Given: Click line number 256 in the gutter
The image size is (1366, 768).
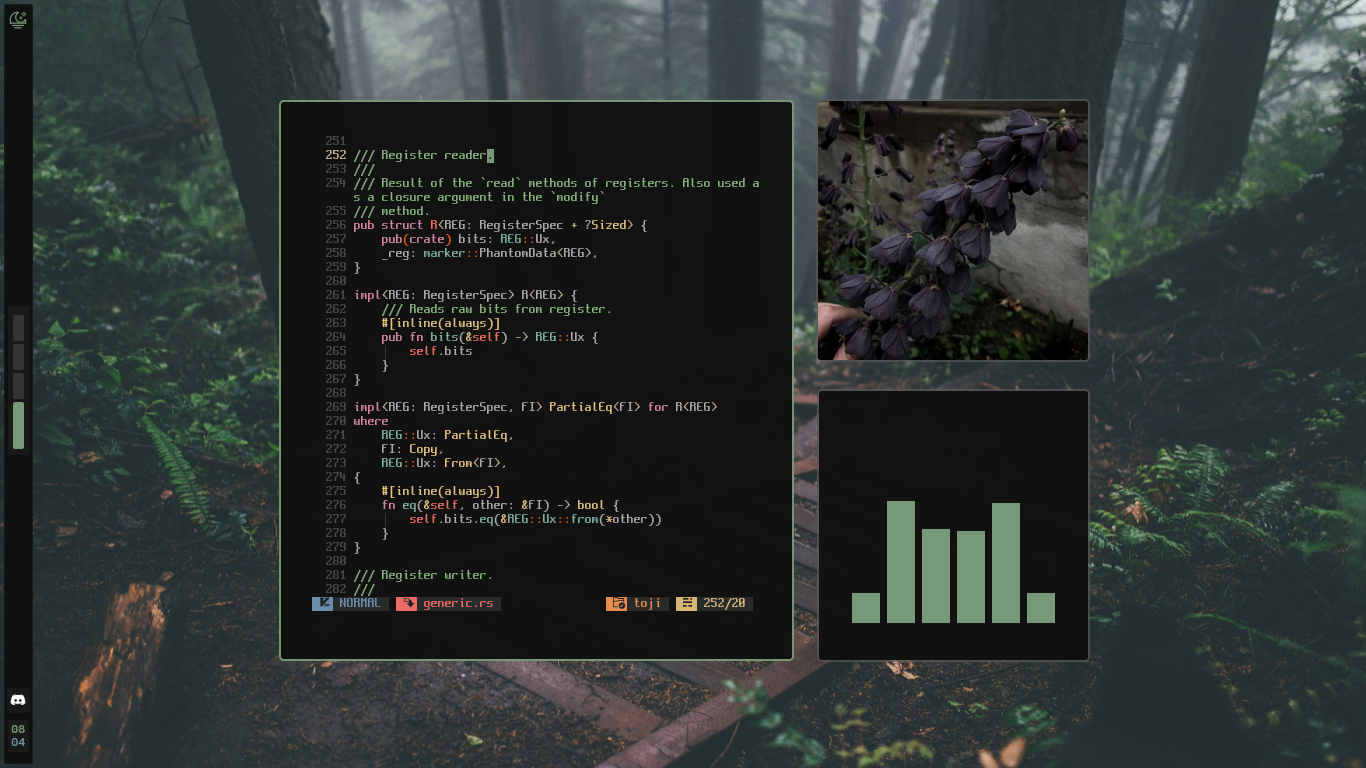Looking at the screenshot, I should (335, 225).
